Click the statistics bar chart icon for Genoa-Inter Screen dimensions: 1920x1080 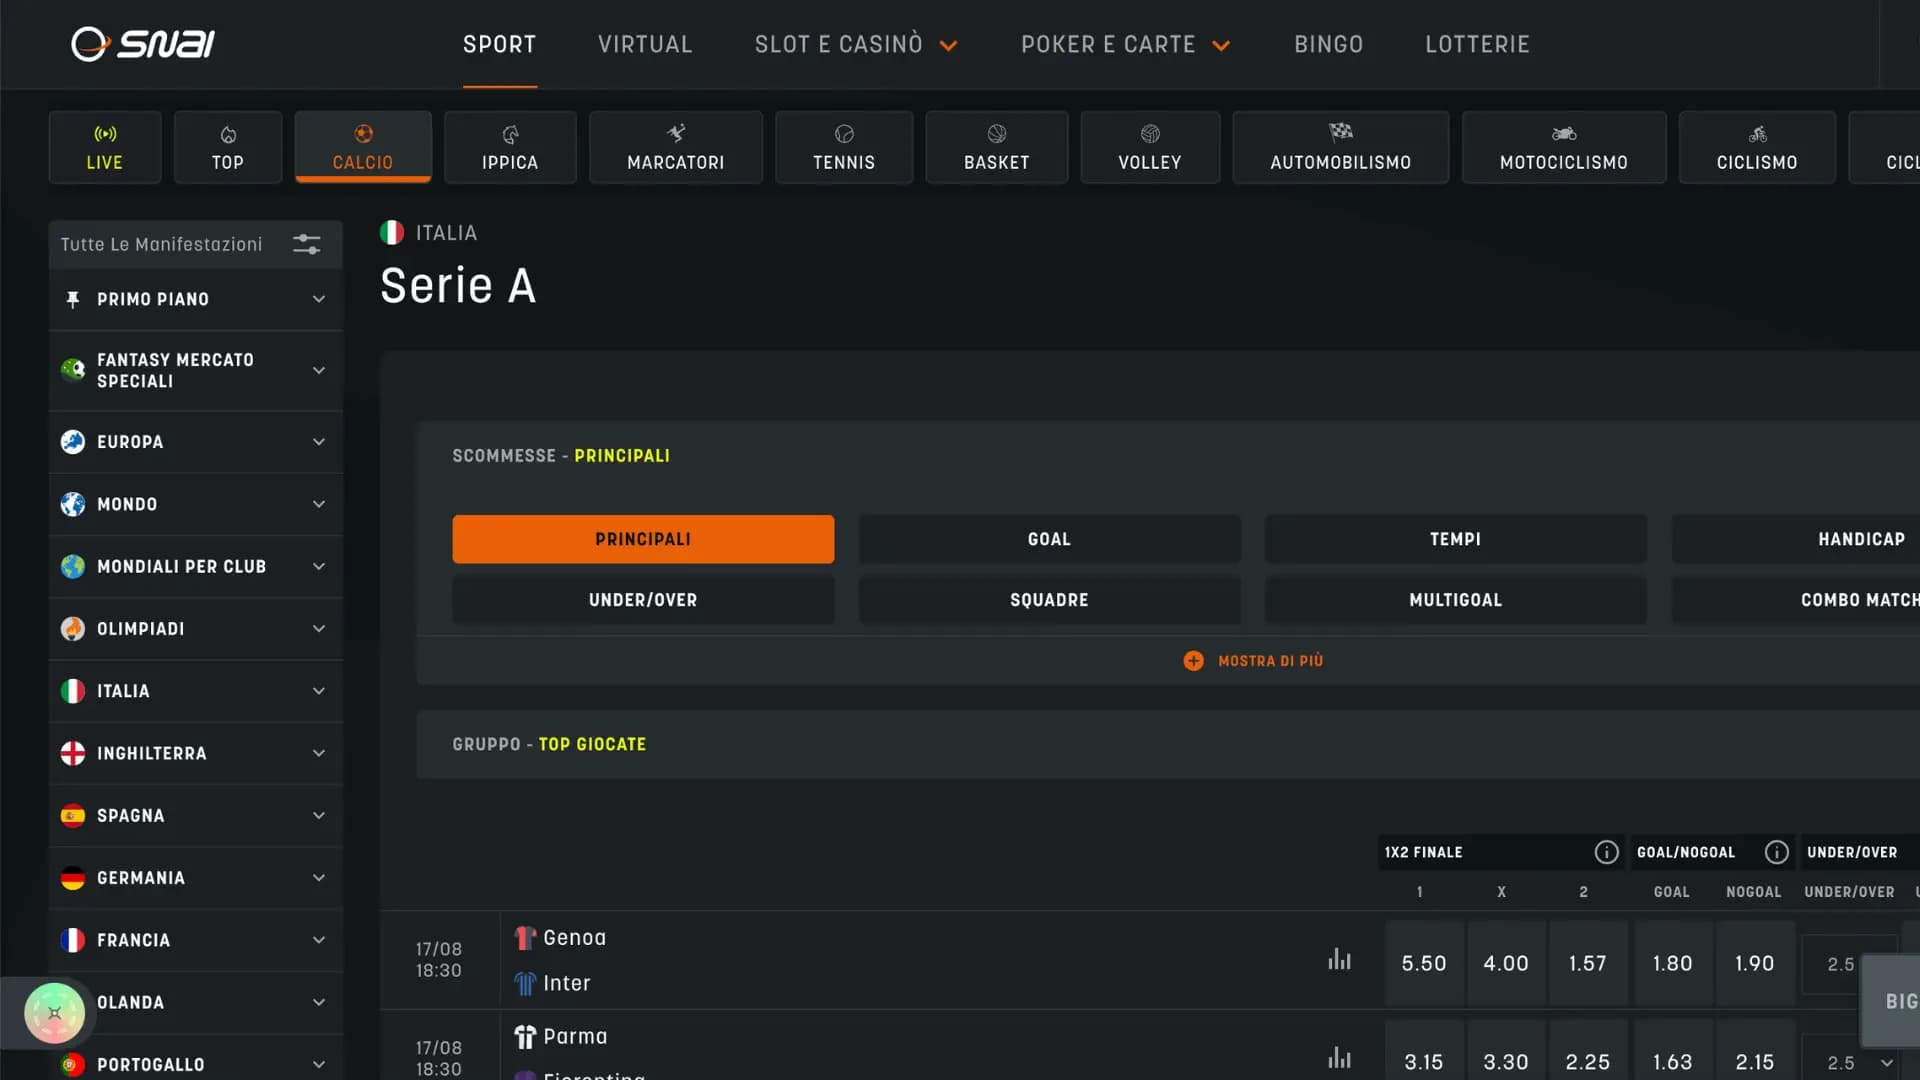(x=1339, y=960)
